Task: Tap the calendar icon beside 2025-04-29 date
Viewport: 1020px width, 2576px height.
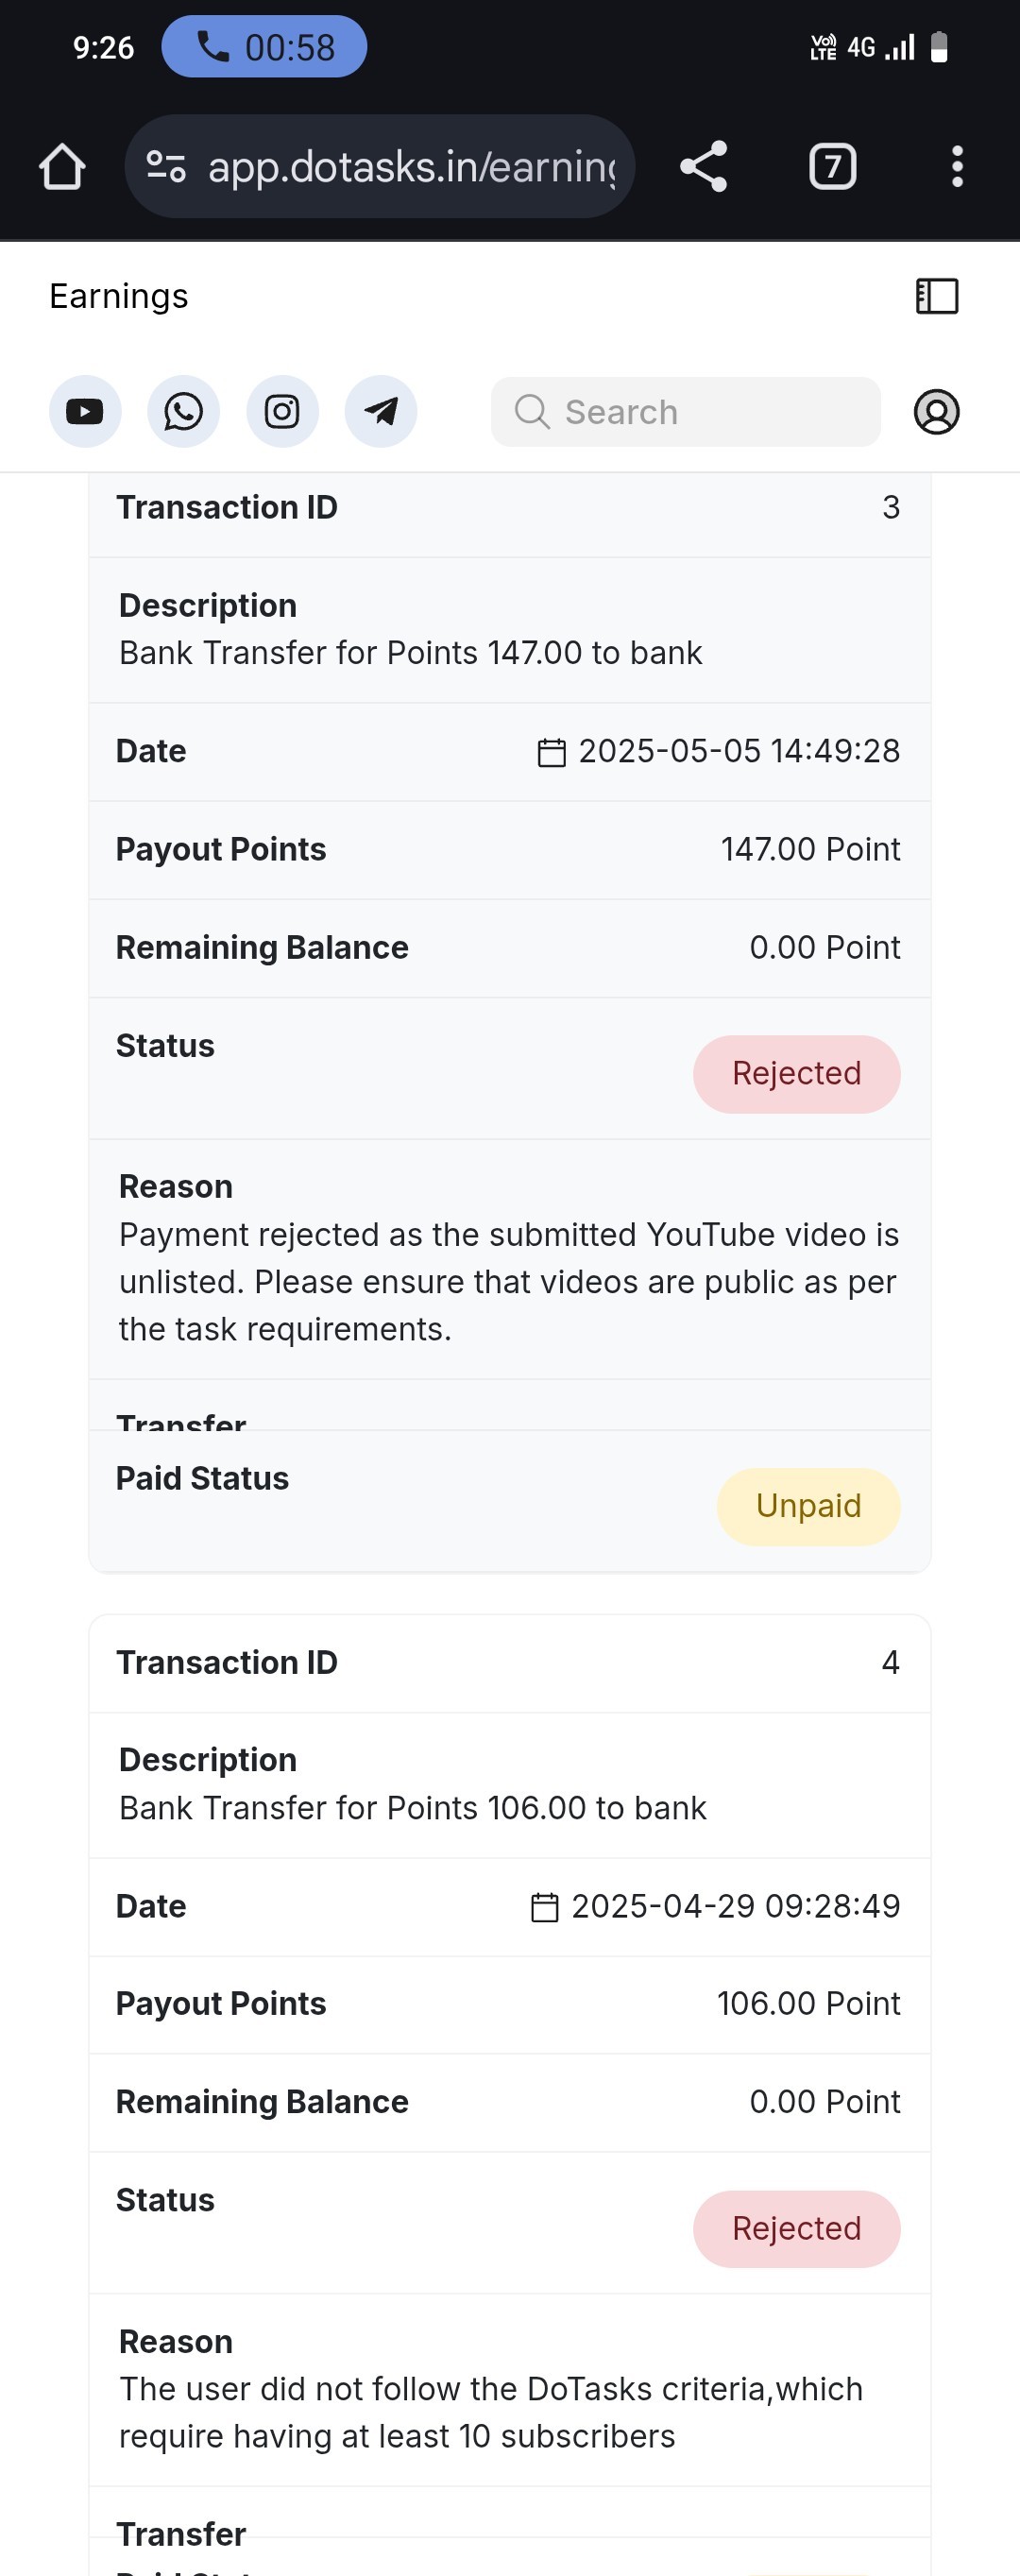Action: click(x=544, y=1907)
